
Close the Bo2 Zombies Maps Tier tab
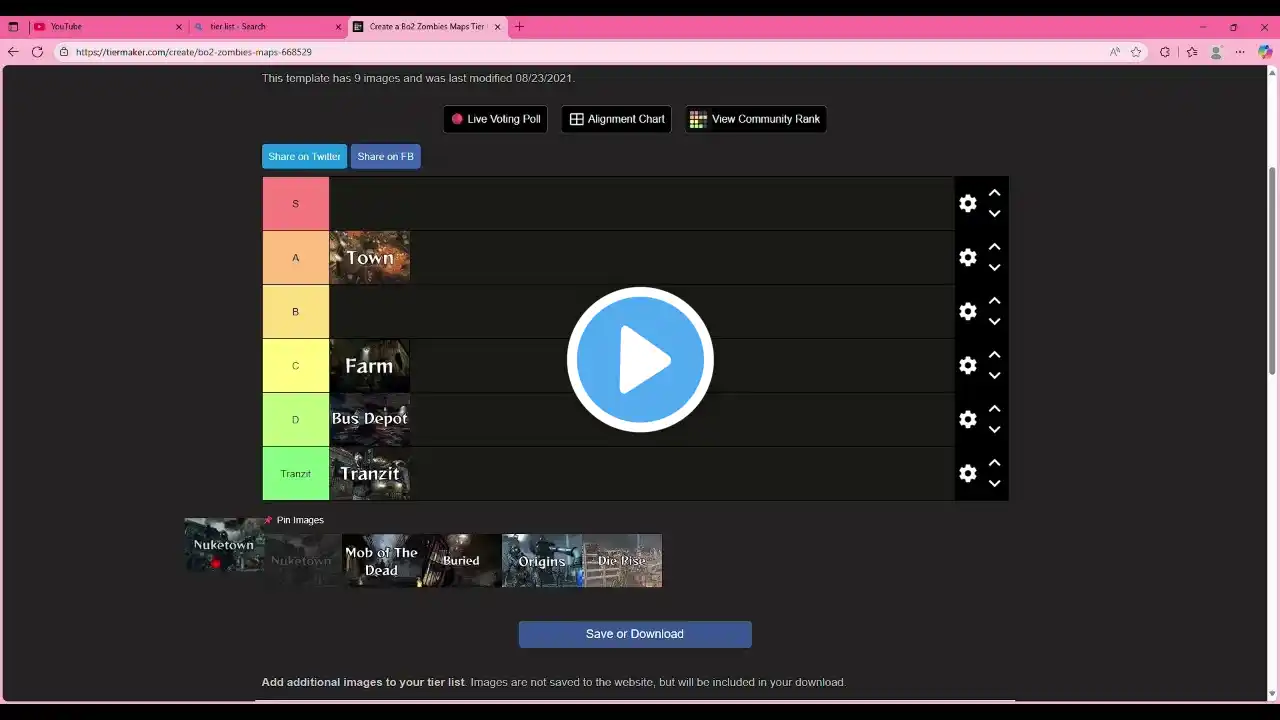pyautogui.click(x=497, y=27)
